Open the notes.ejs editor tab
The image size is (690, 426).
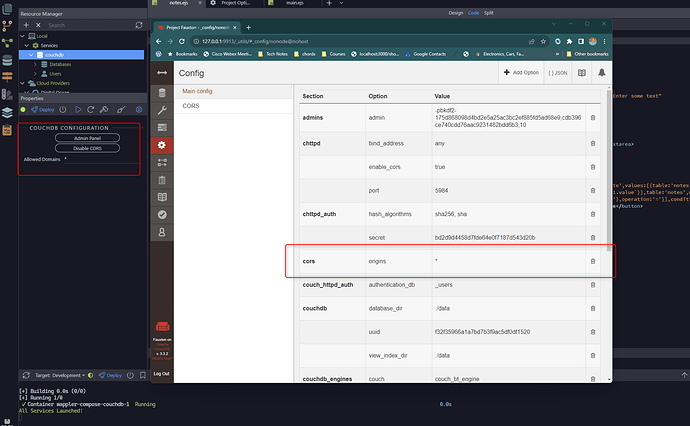point(179,3)
